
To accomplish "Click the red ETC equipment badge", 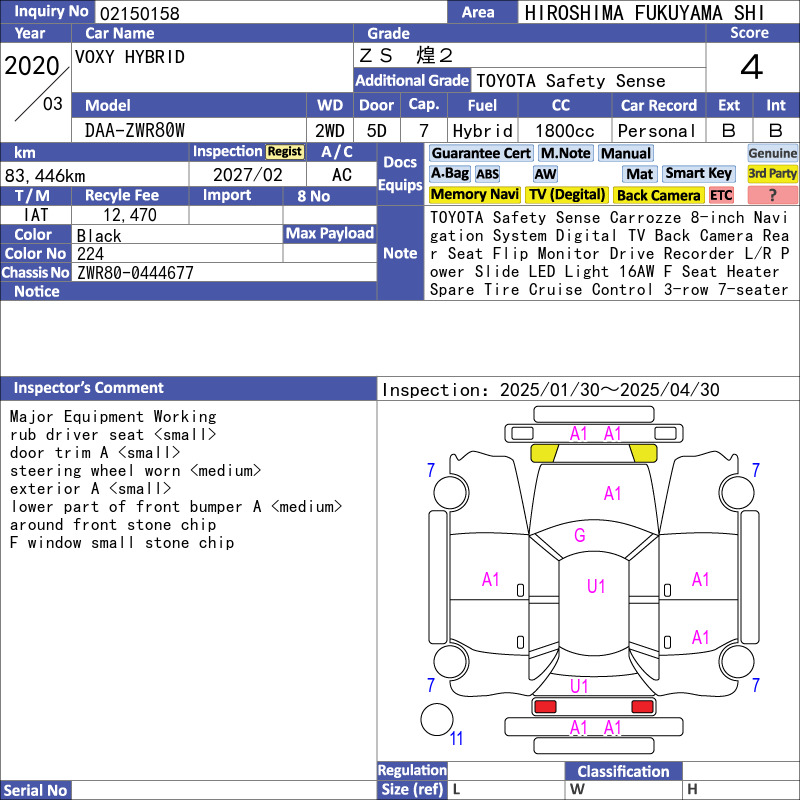I will 721,195.
